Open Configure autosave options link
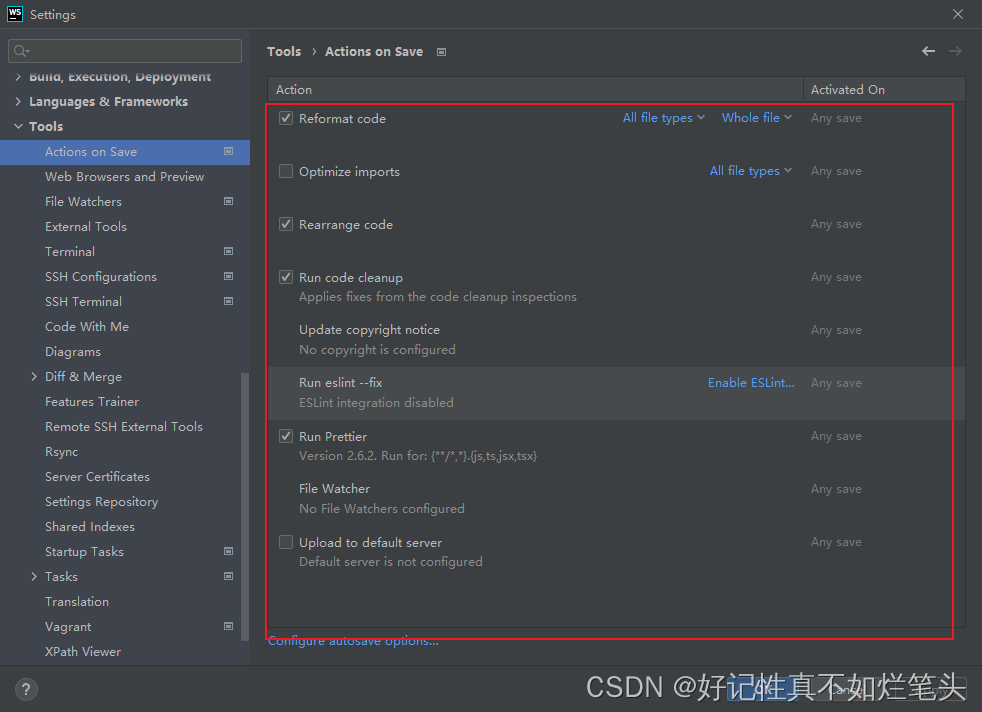 353,641
